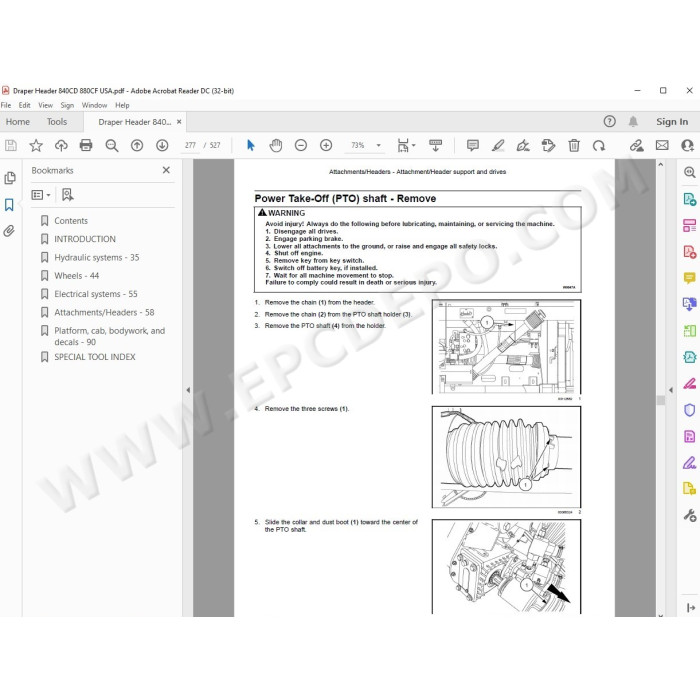This screenshot has width=700, height=700.
Task: Upload document to cloud
Action: [61, 146]
